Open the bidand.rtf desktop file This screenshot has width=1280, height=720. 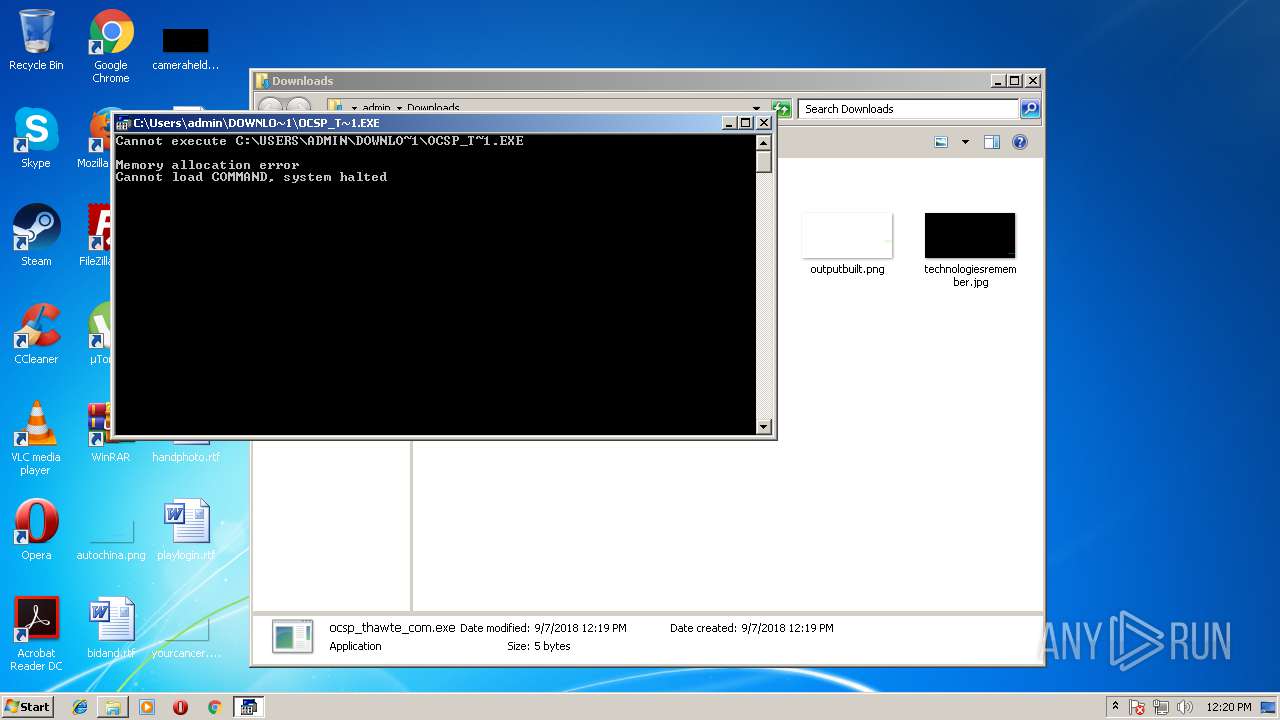(111, 628)
